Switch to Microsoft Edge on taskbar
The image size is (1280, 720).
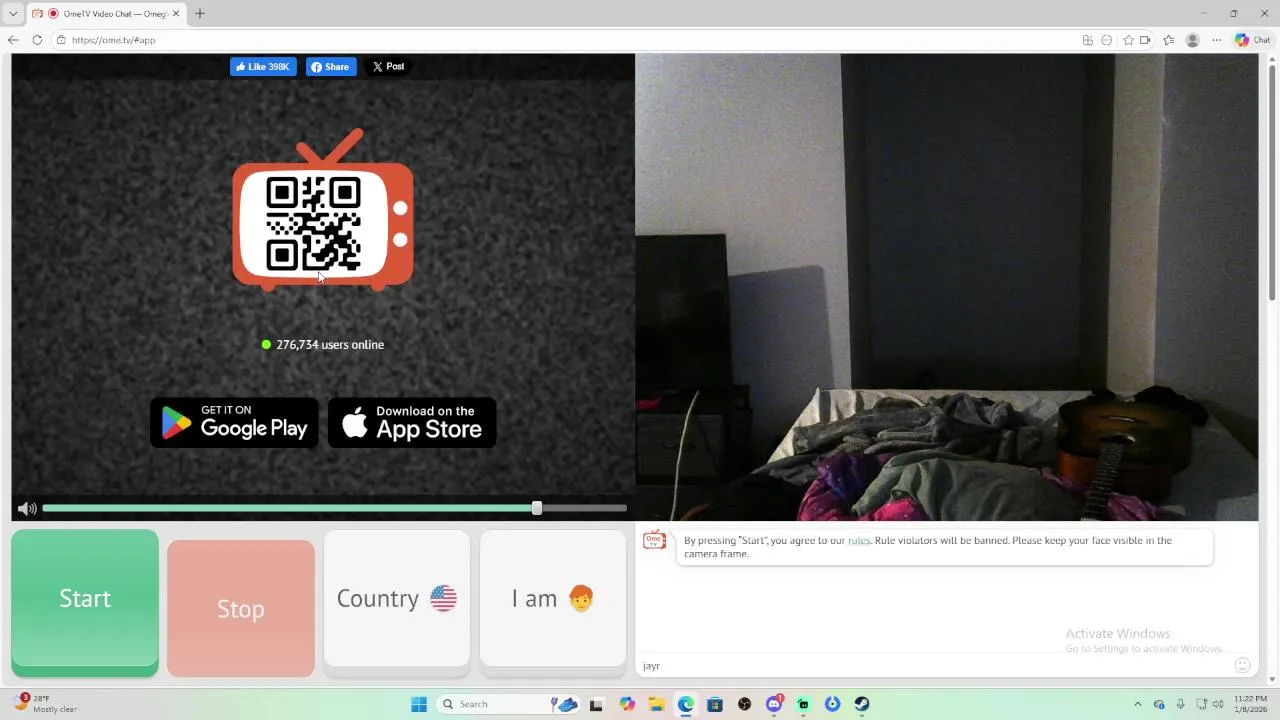pyautogui.click(x=685, y=704)
